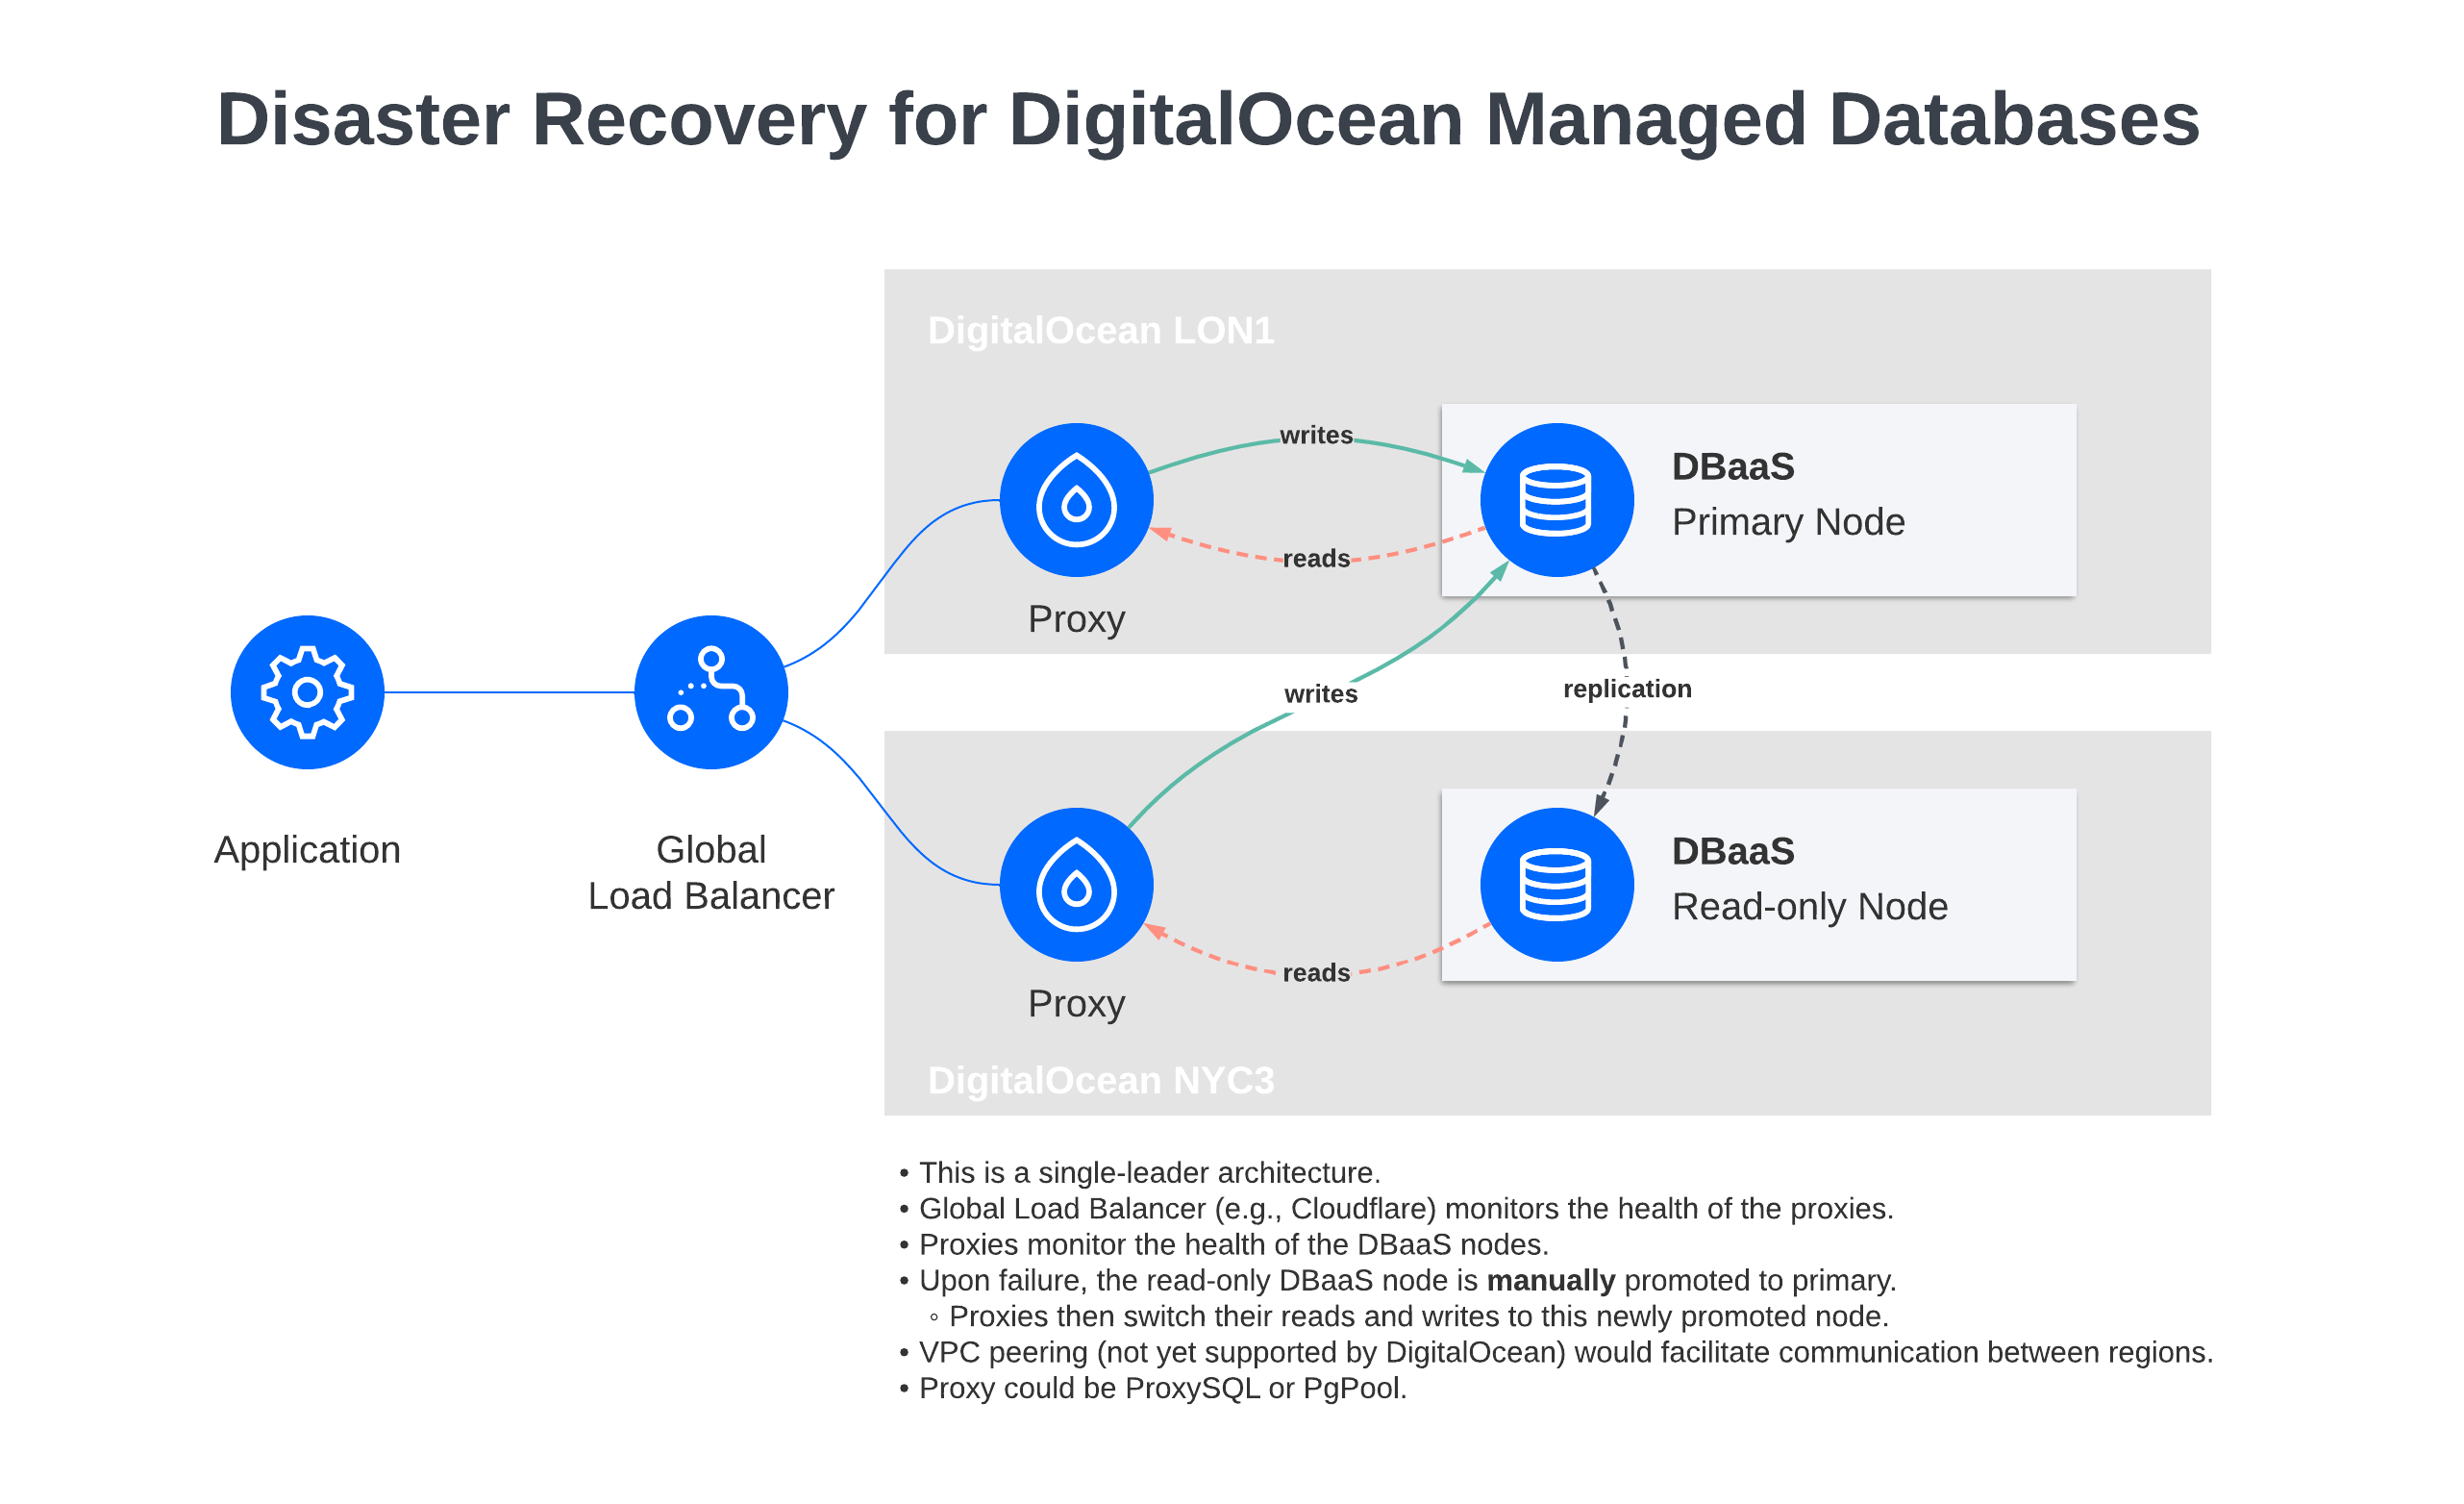This screenshot has height=1504, width=2464.
Task: Click the 'DigitalOcean LON1' region label
Action: point(1101,330)
